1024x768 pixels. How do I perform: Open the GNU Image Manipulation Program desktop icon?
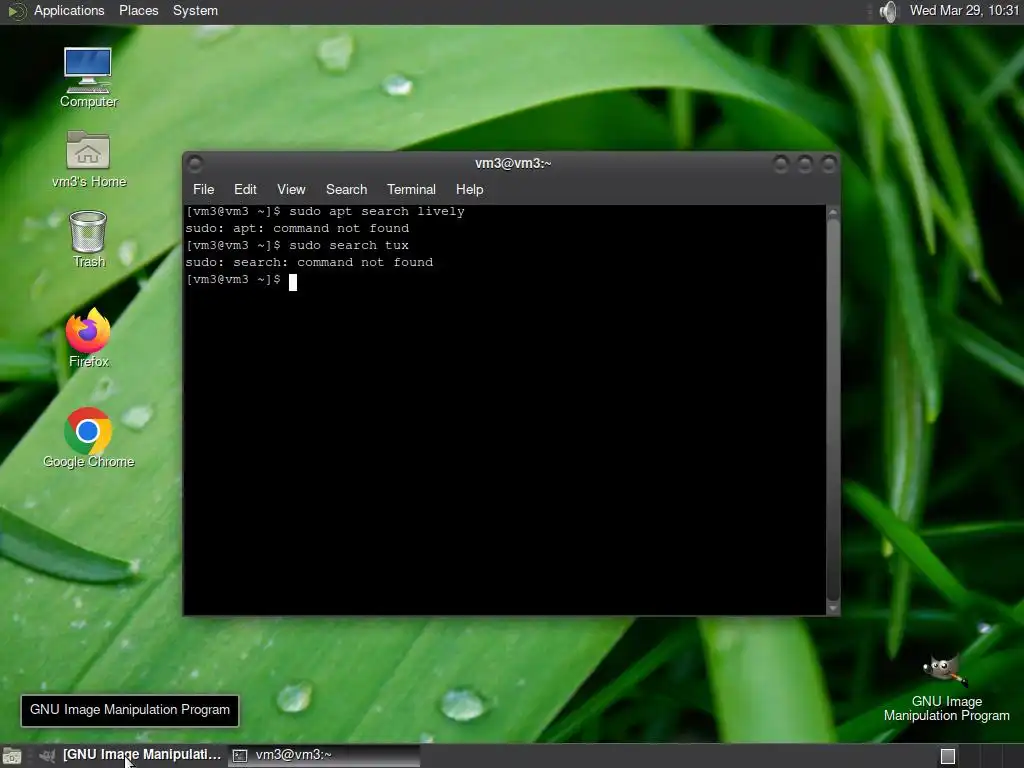coord(946,689)
